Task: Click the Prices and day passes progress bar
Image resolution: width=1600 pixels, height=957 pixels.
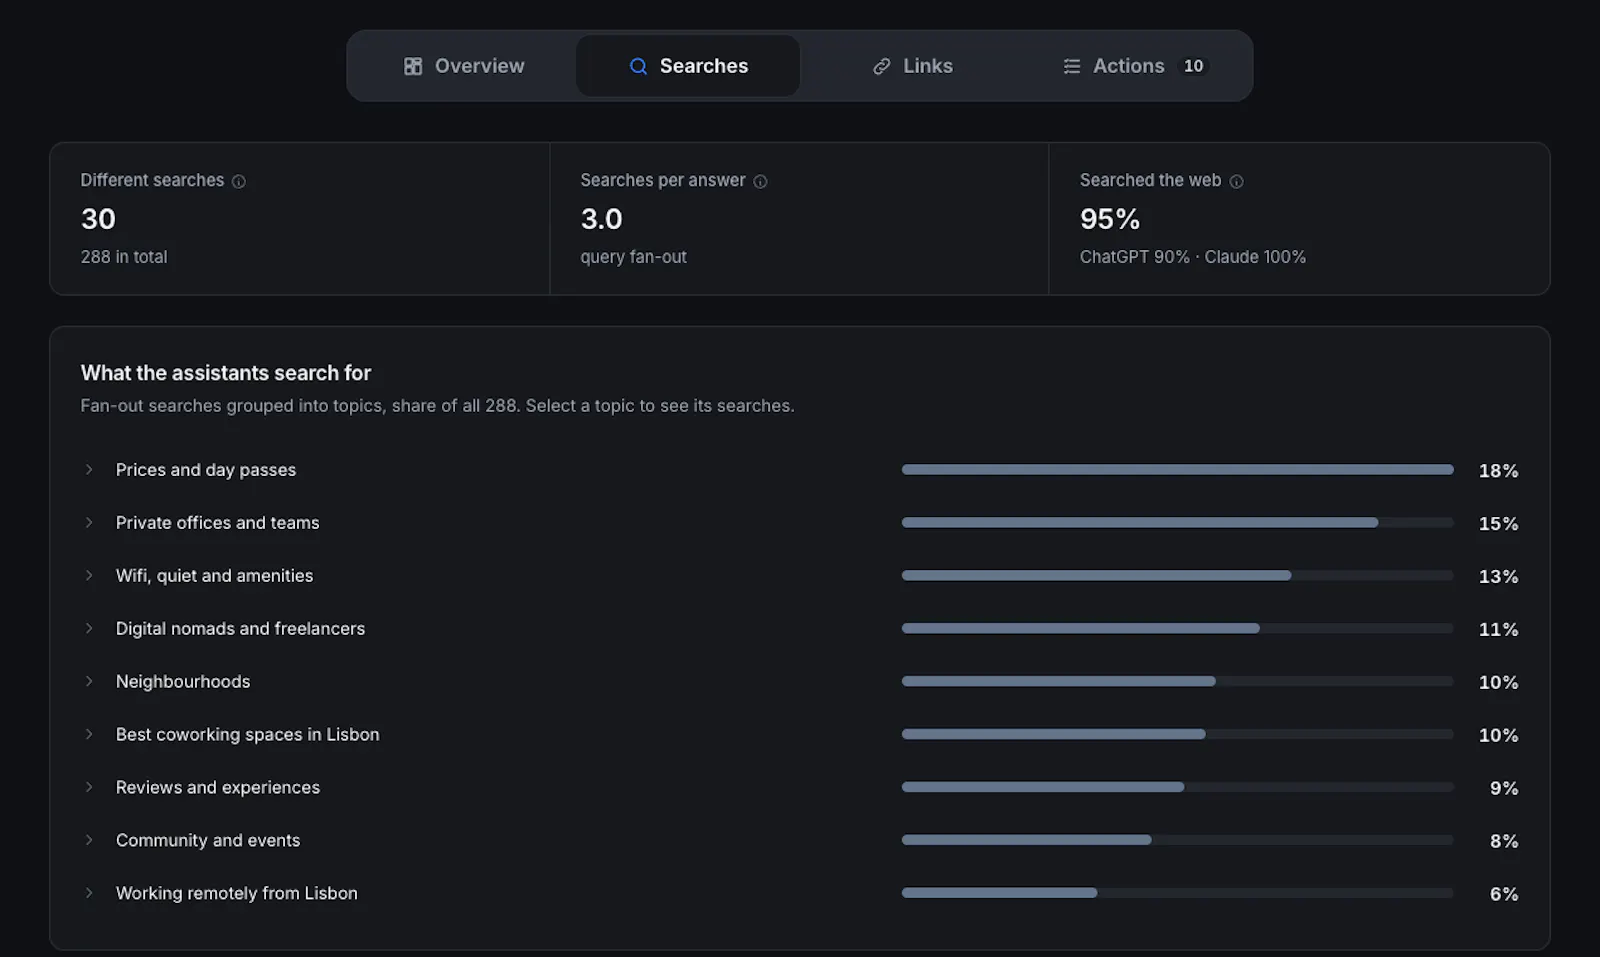Action: [1178, 470]
